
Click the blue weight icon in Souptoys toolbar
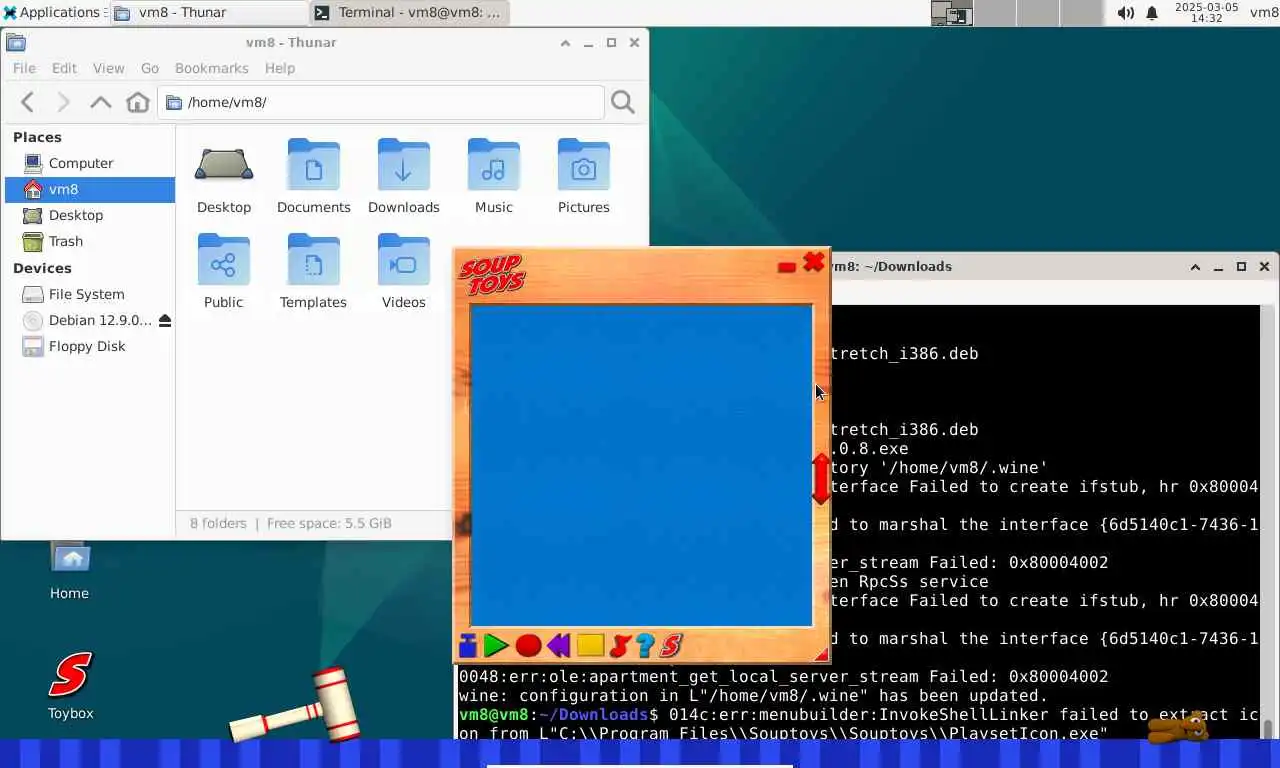tap(467, 646)
